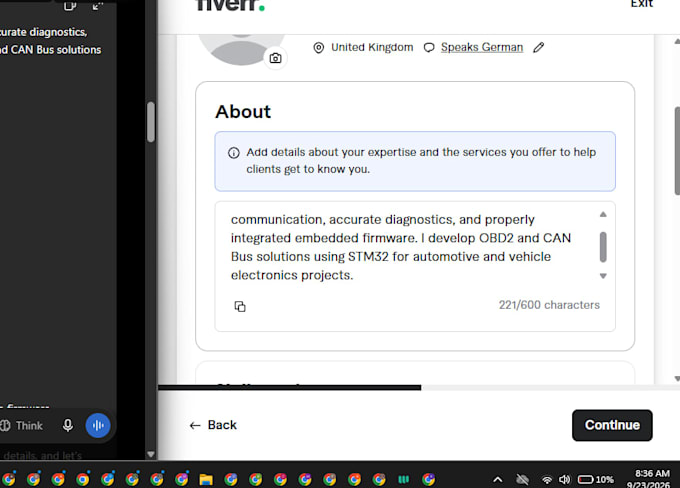Screen dimensions: 680x488
Task: Open the Wi-Fi network flyout
Action: [547, 480]
